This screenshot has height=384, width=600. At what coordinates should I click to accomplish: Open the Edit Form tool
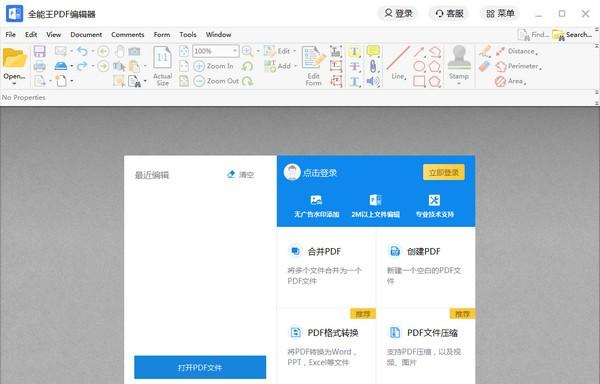(x=313, y=66)
